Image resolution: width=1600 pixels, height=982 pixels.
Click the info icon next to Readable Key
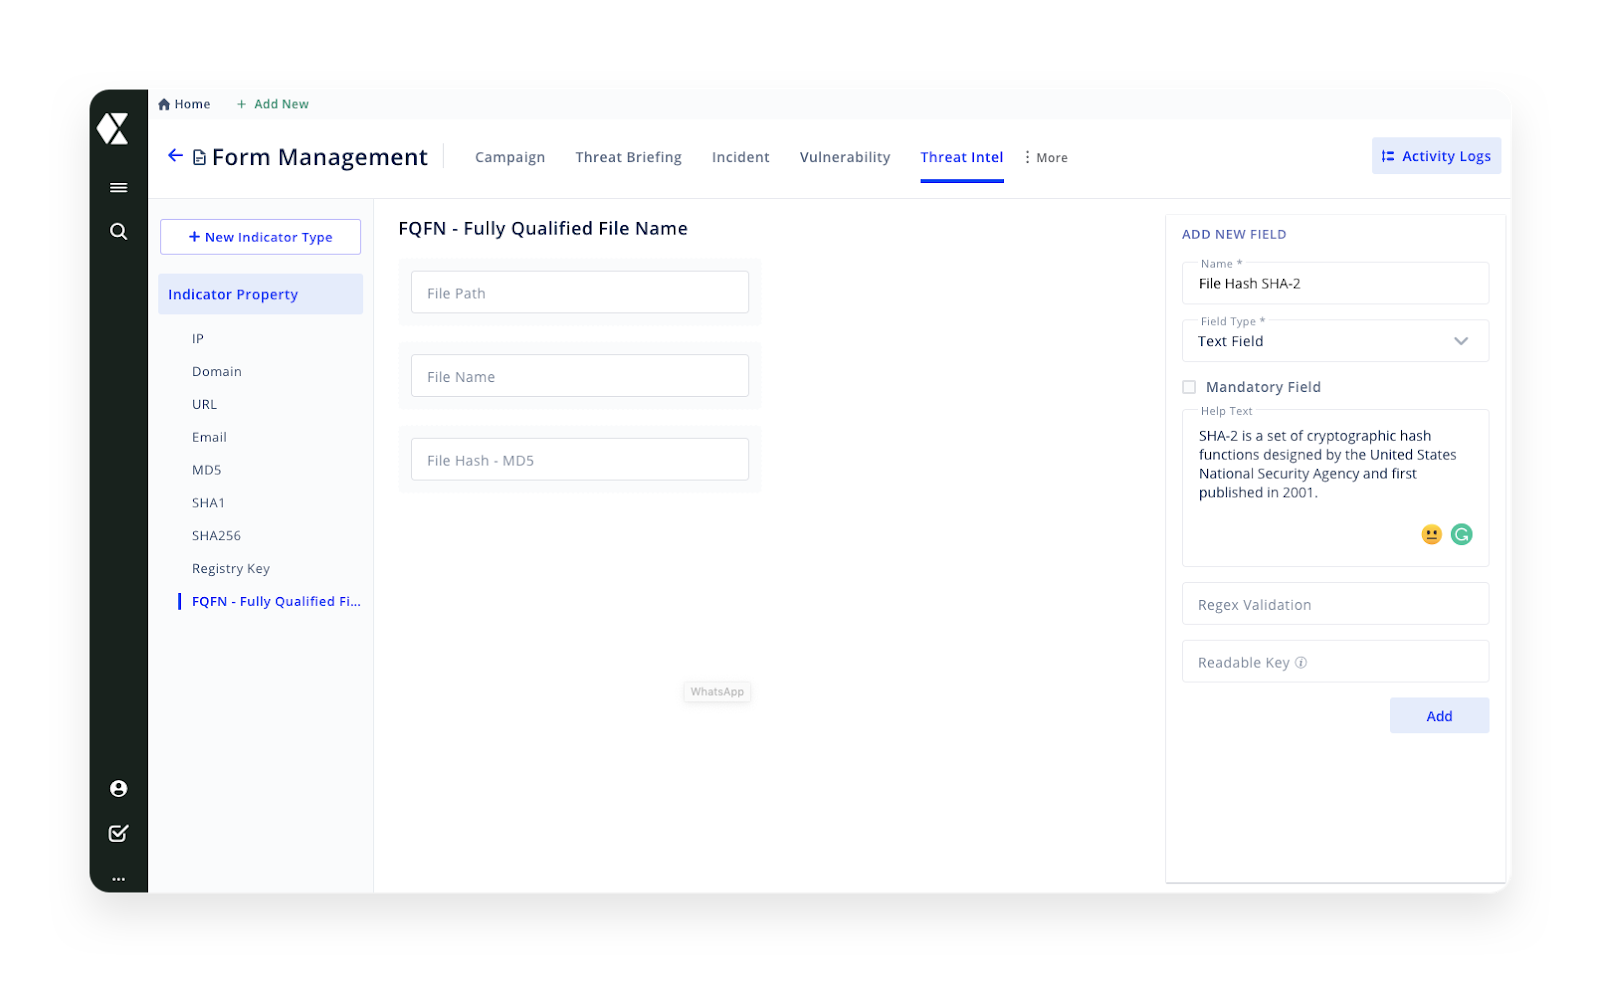point(1301,662)
